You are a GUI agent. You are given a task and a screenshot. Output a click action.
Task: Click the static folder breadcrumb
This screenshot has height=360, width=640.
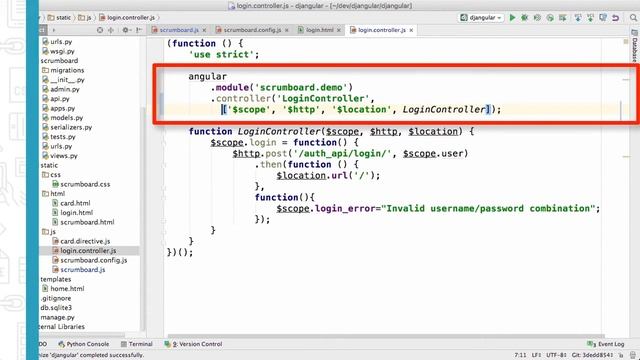(59, 18)
